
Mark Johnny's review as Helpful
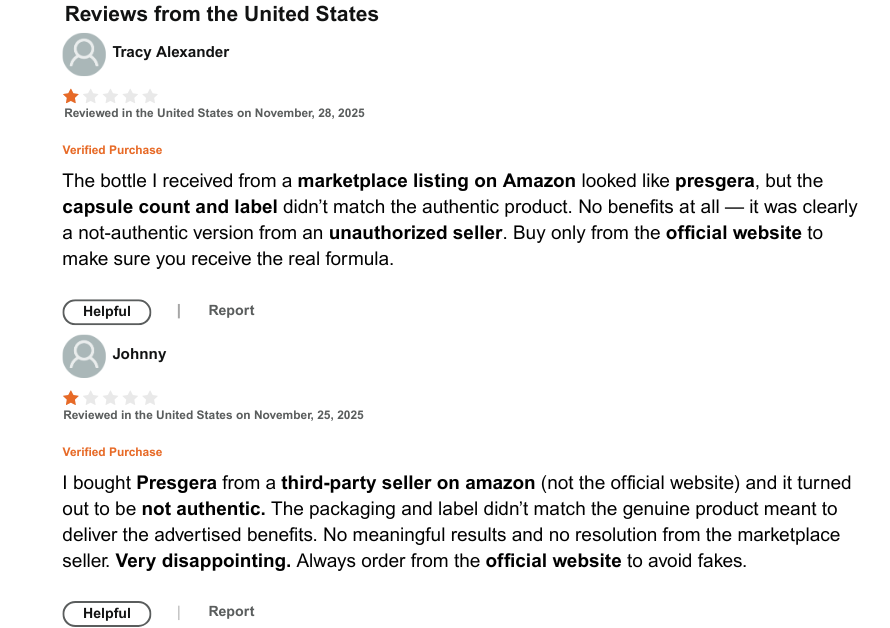[x=107, y=613]
